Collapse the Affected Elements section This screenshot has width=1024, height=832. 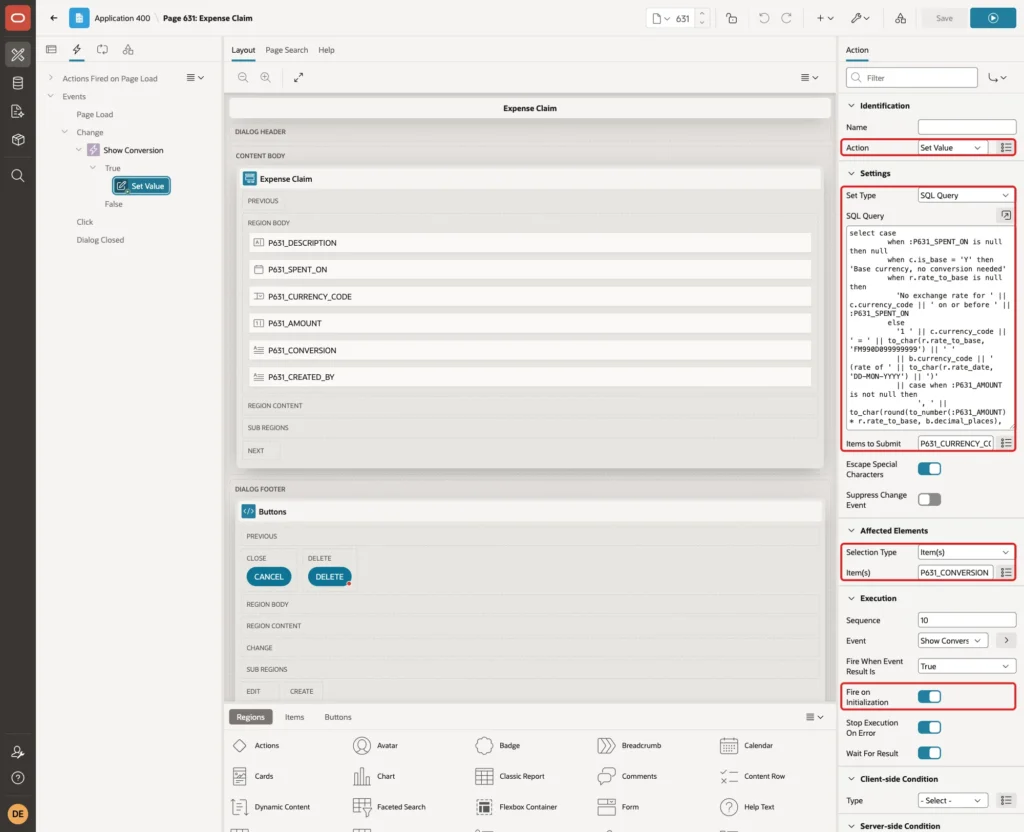click(x=851, y=531)
